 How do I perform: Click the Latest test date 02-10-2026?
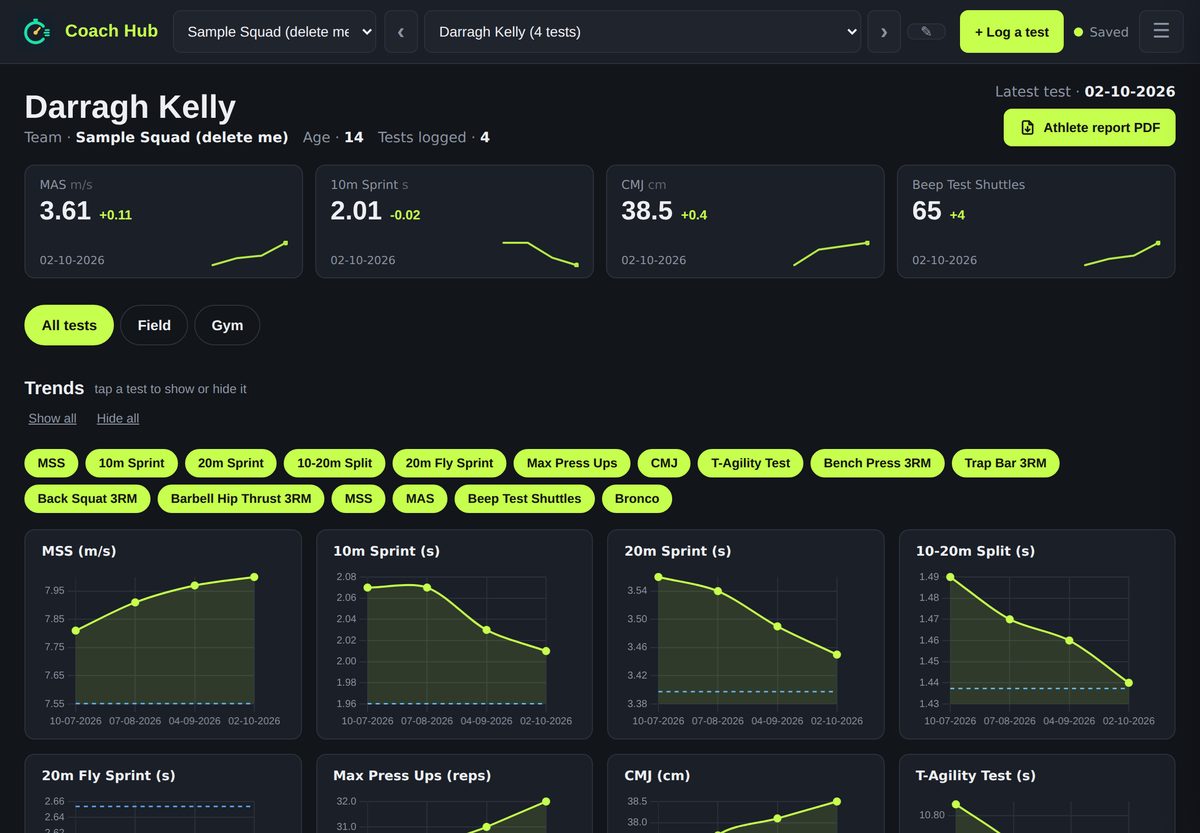(x=1130, y=91)
